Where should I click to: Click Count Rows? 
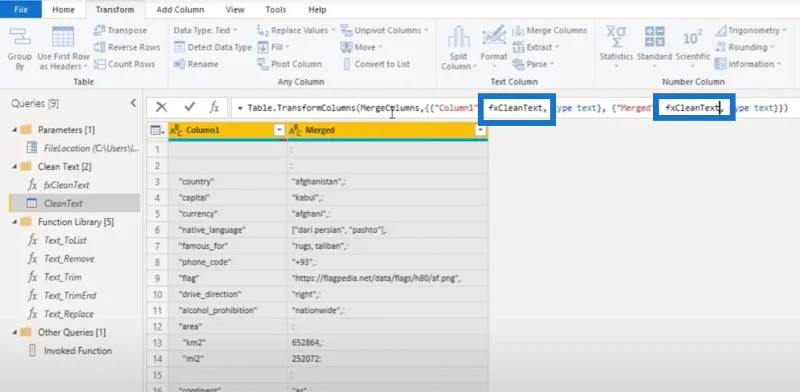tap(124, 64)
